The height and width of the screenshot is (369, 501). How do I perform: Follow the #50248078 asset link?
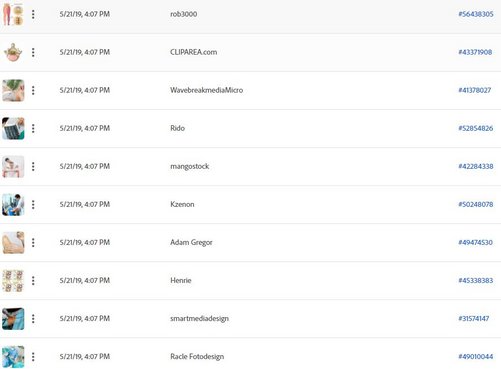tap(476, 204)
